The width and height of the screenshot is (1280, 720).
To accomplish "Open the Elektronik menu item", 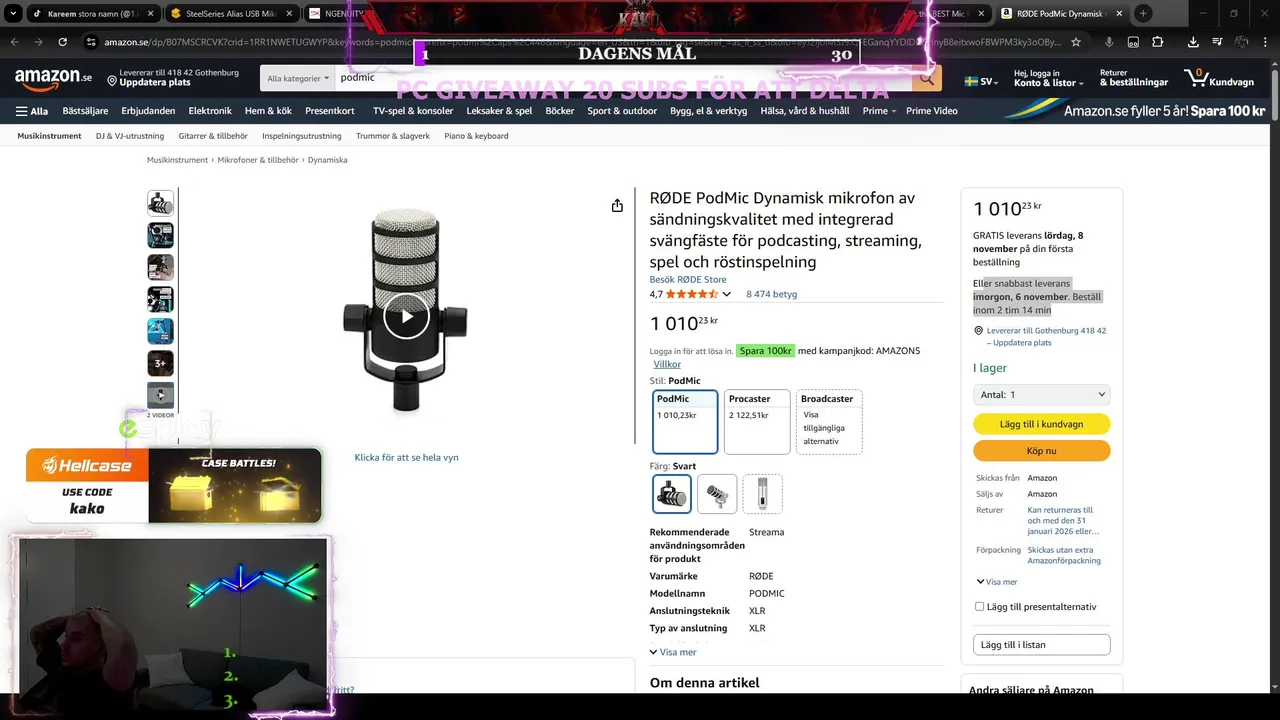I will (x=210, y=111).
